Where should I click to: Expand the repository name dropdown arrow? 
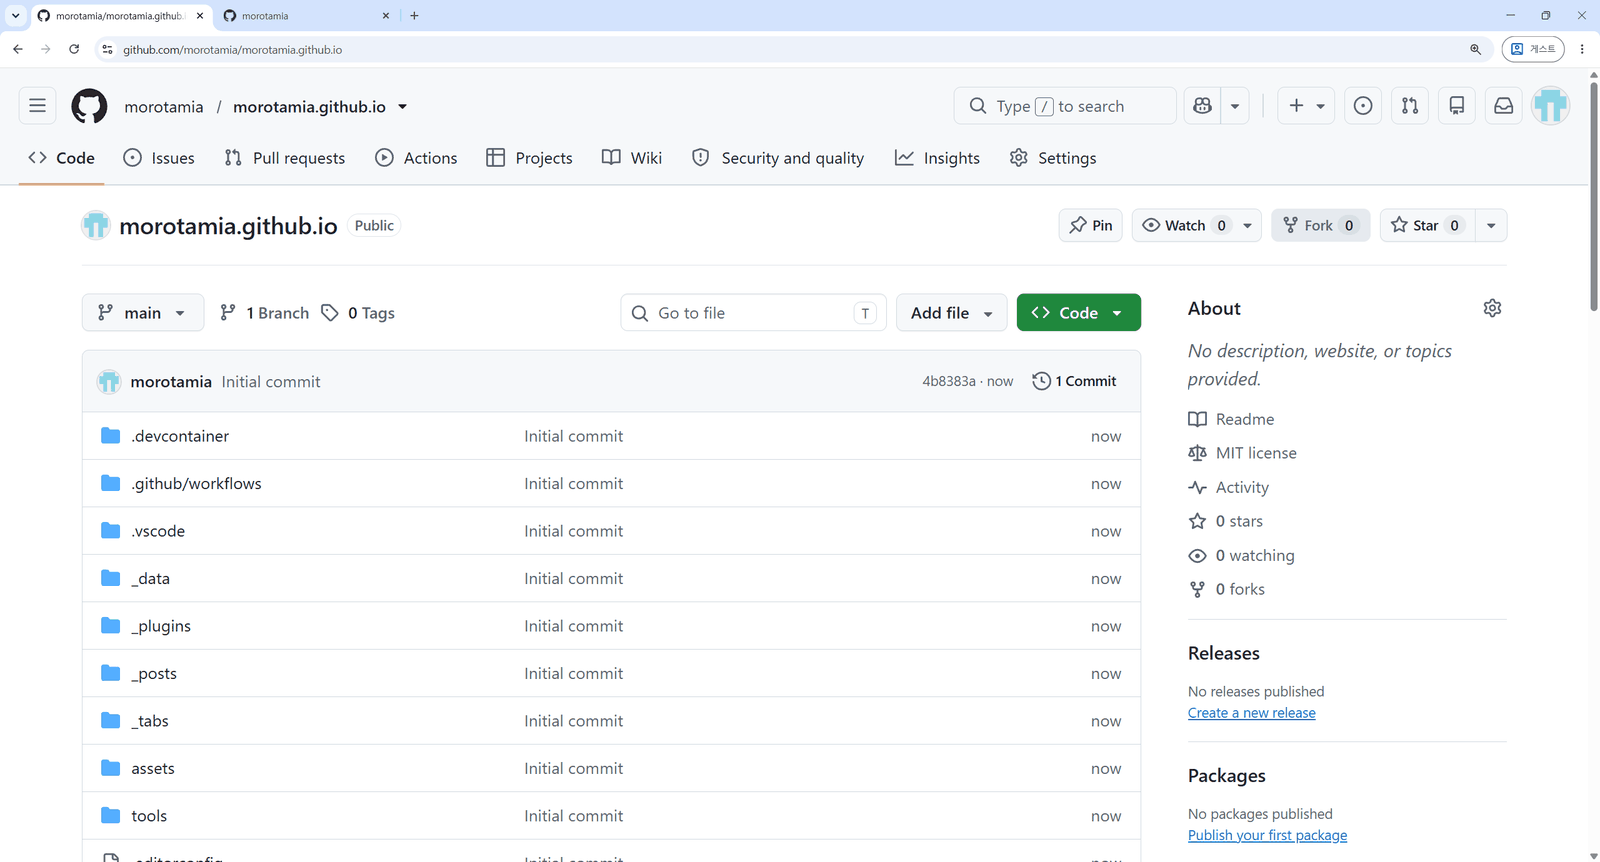402,107
